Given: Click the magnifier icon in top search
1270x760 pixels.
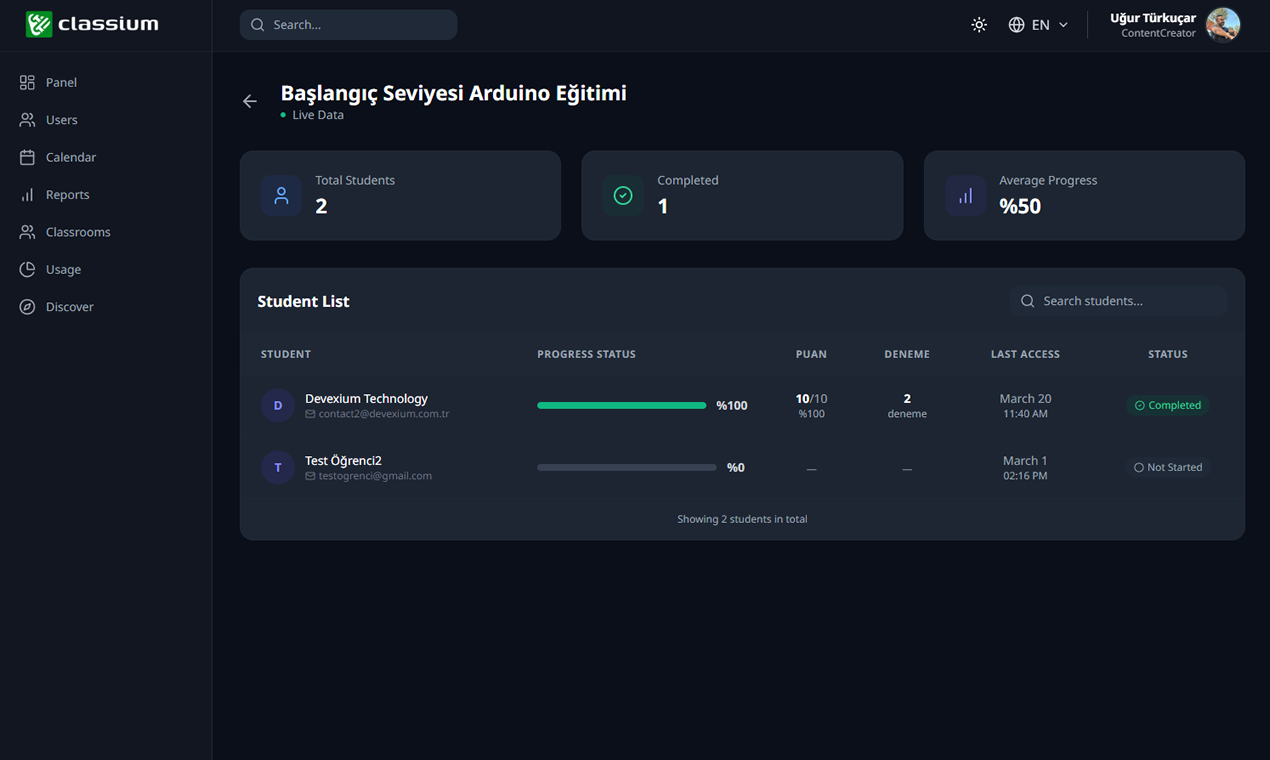Looking at the screenshot, I should point(258,25).
